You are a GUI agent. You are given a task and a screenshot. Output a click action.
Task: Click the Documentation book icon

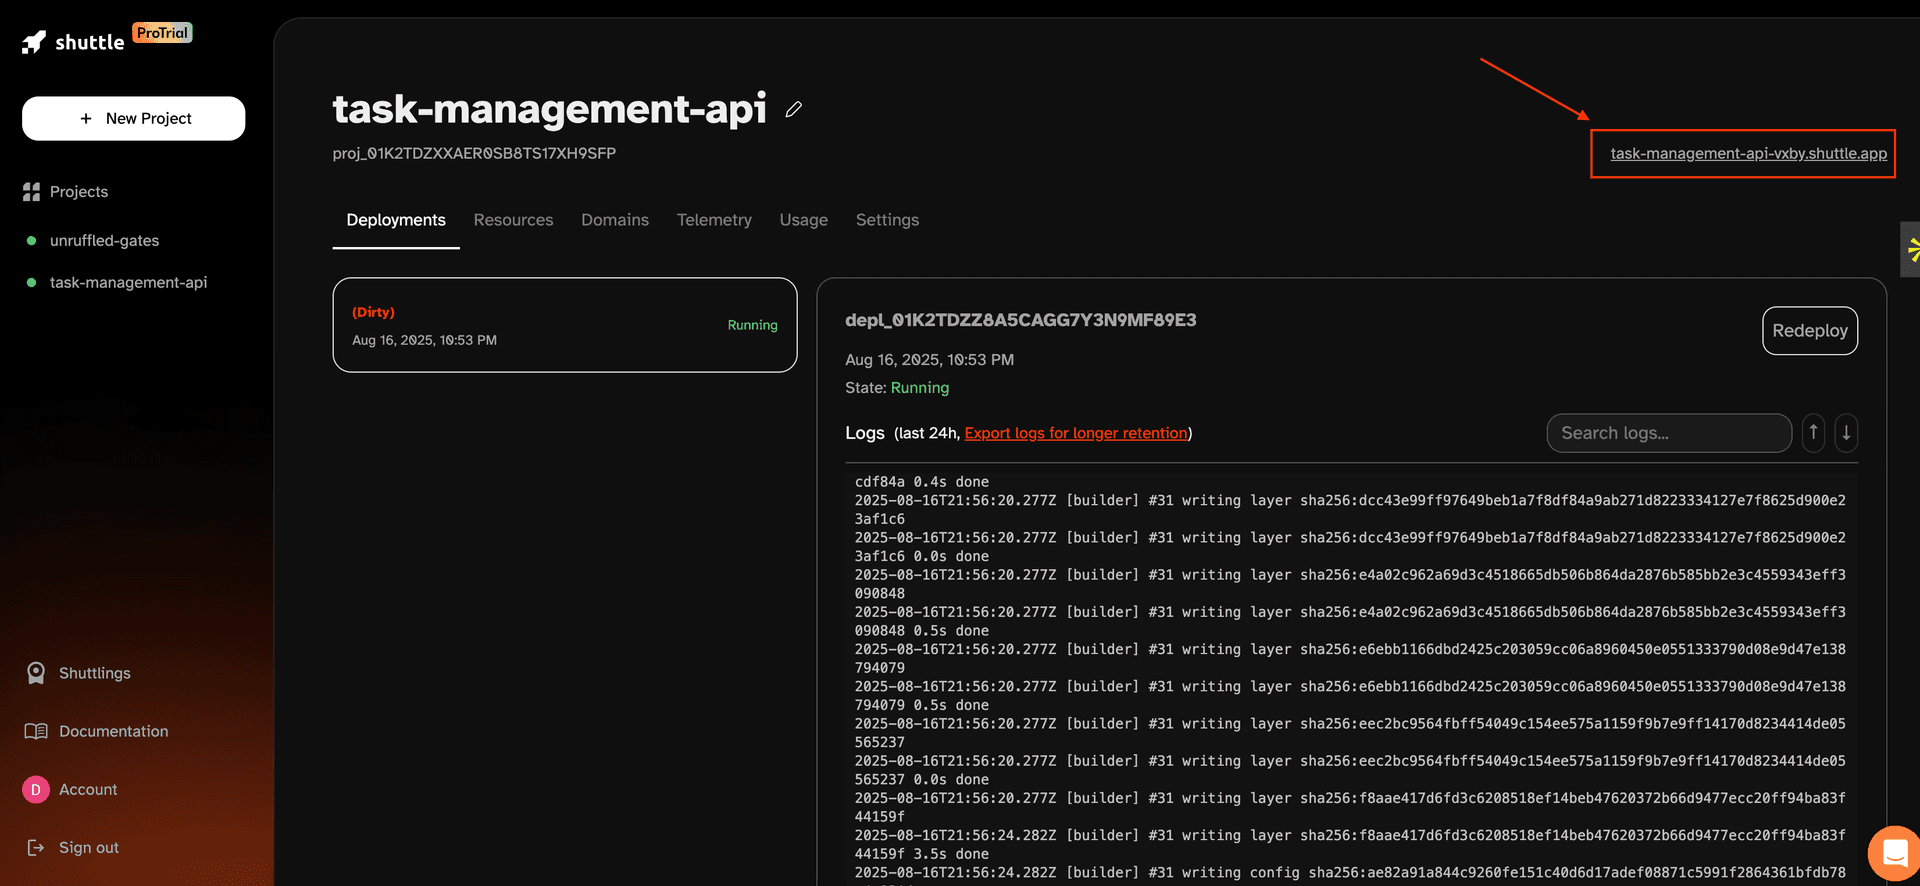[36, 731]
